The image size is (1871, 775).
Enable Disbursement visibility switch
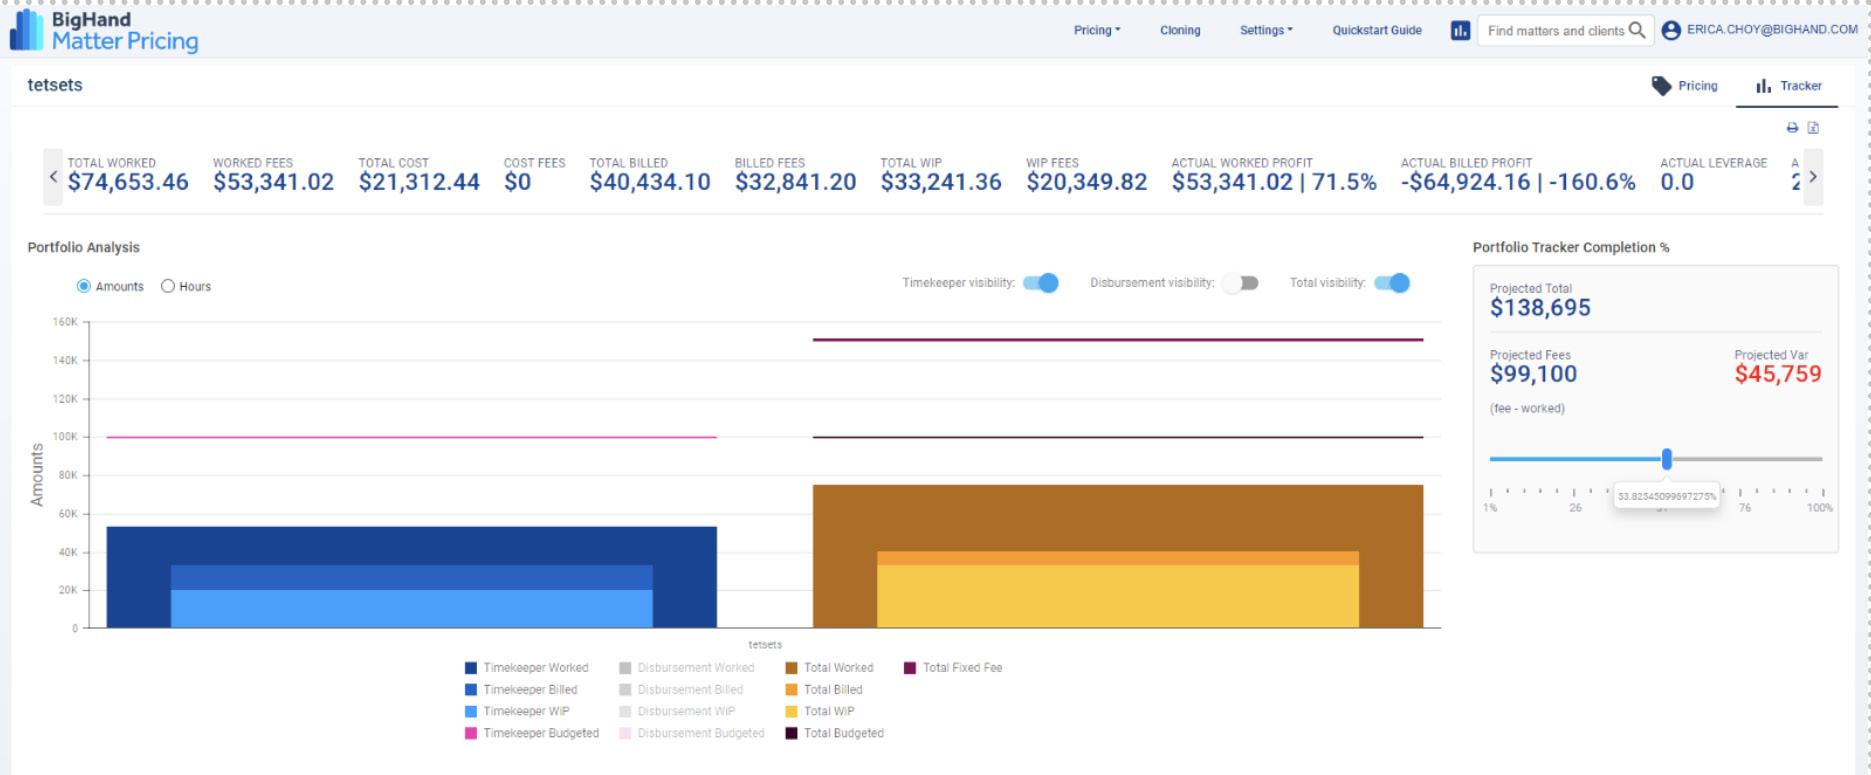(1241, 283)
